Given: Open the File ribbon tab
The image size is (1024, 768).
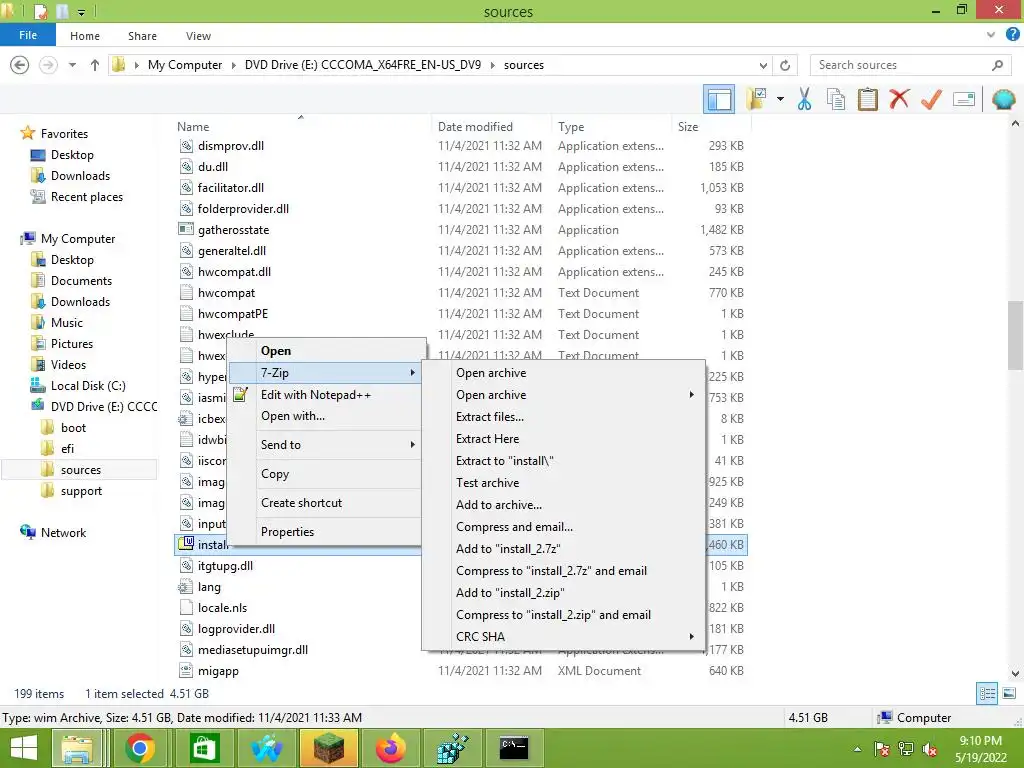Looking at the screenshot, I should coord(27,35).
